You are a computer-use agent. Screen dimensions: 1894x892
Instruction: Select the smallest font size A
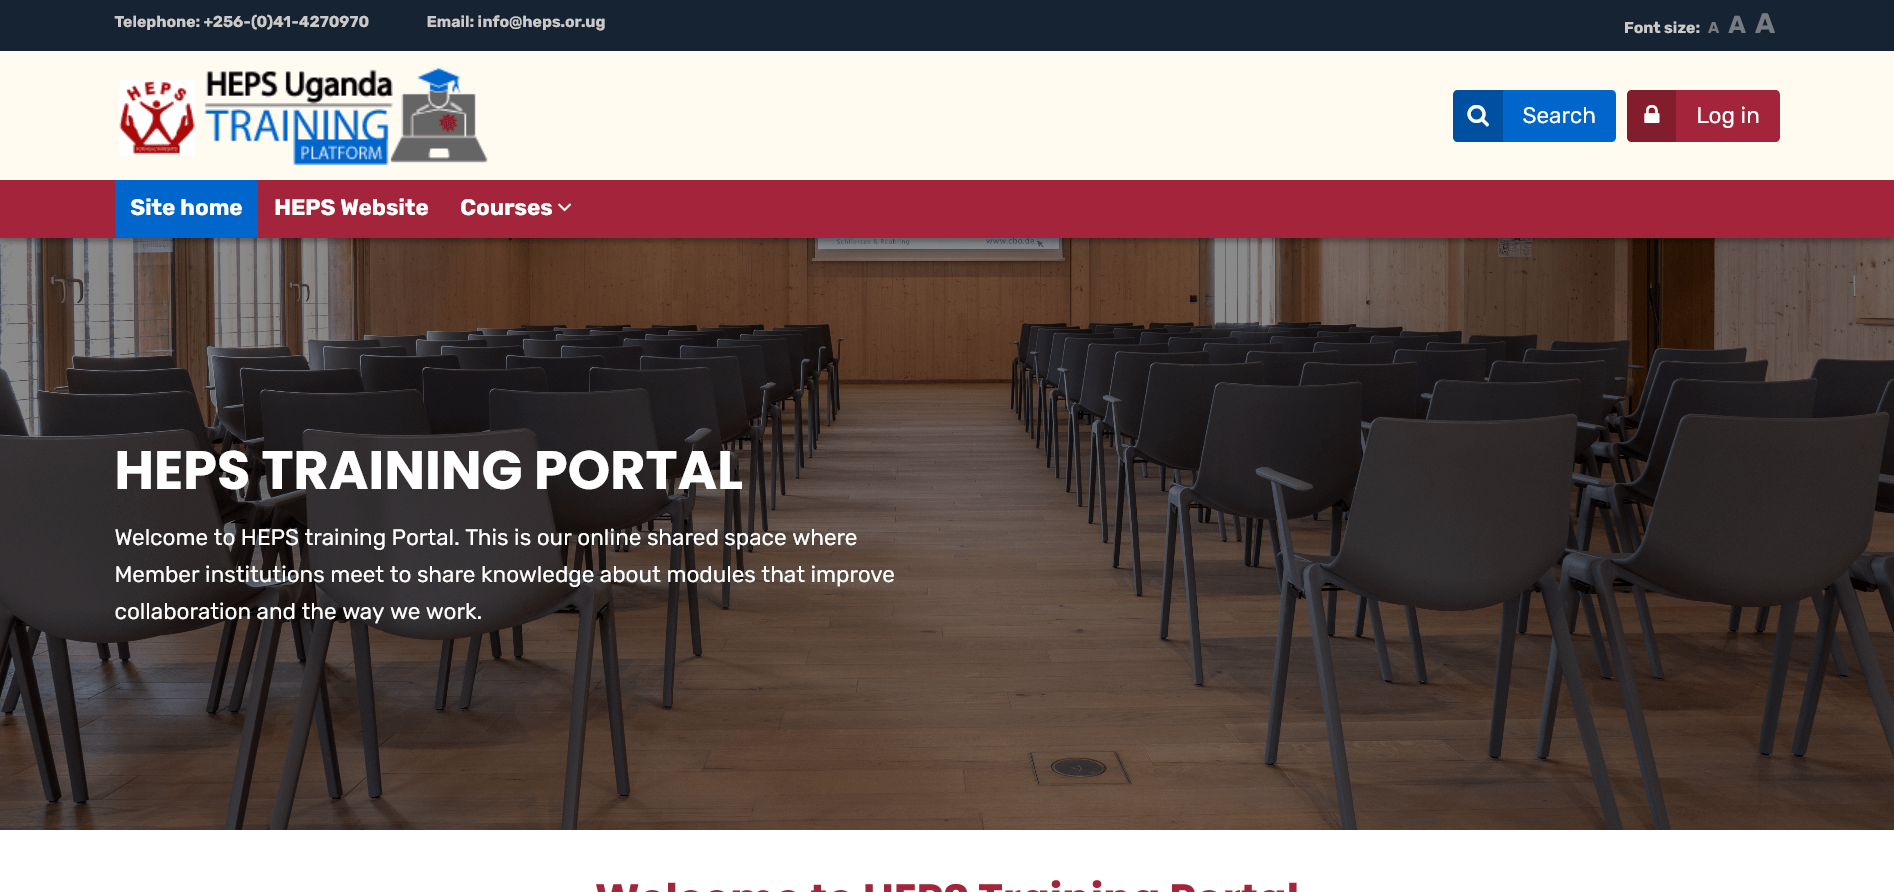pos(1713,28)
